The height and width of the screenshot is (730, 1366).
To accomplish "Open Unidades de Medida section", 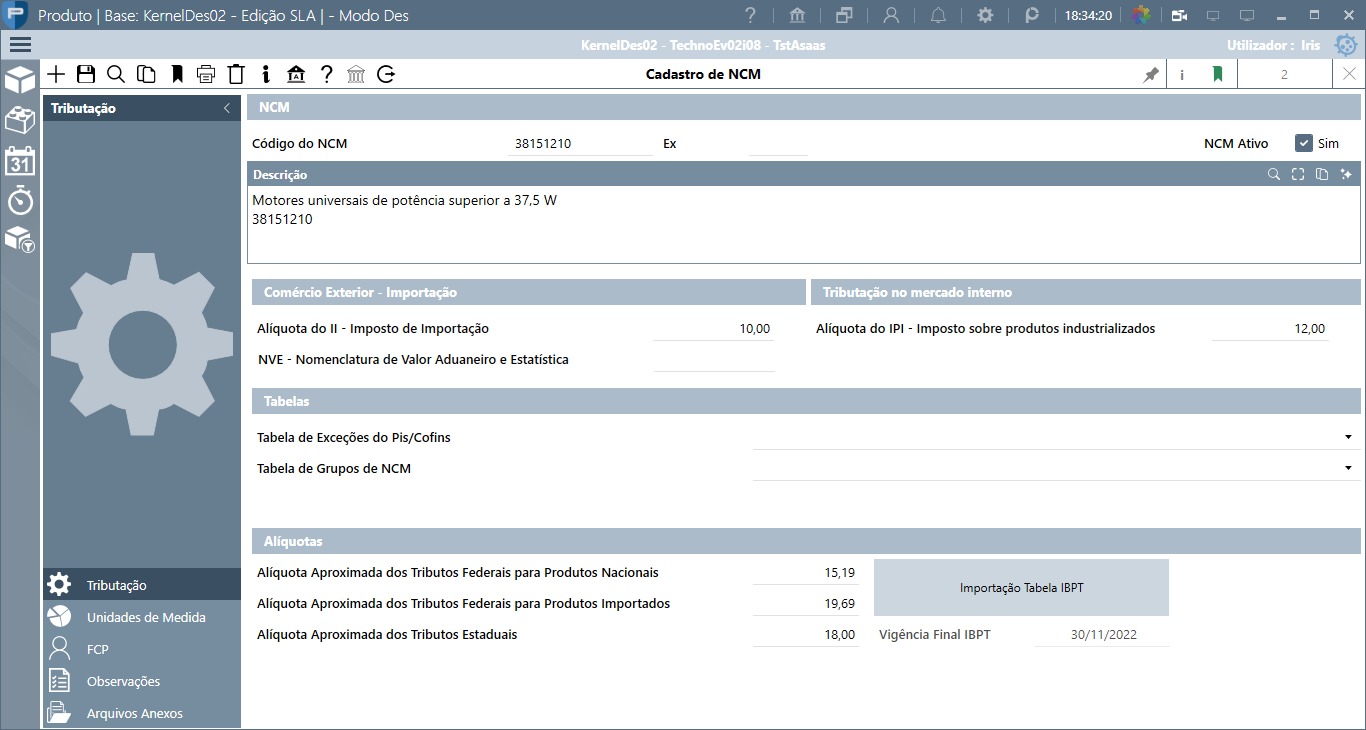I will click(x=142, y=617).
